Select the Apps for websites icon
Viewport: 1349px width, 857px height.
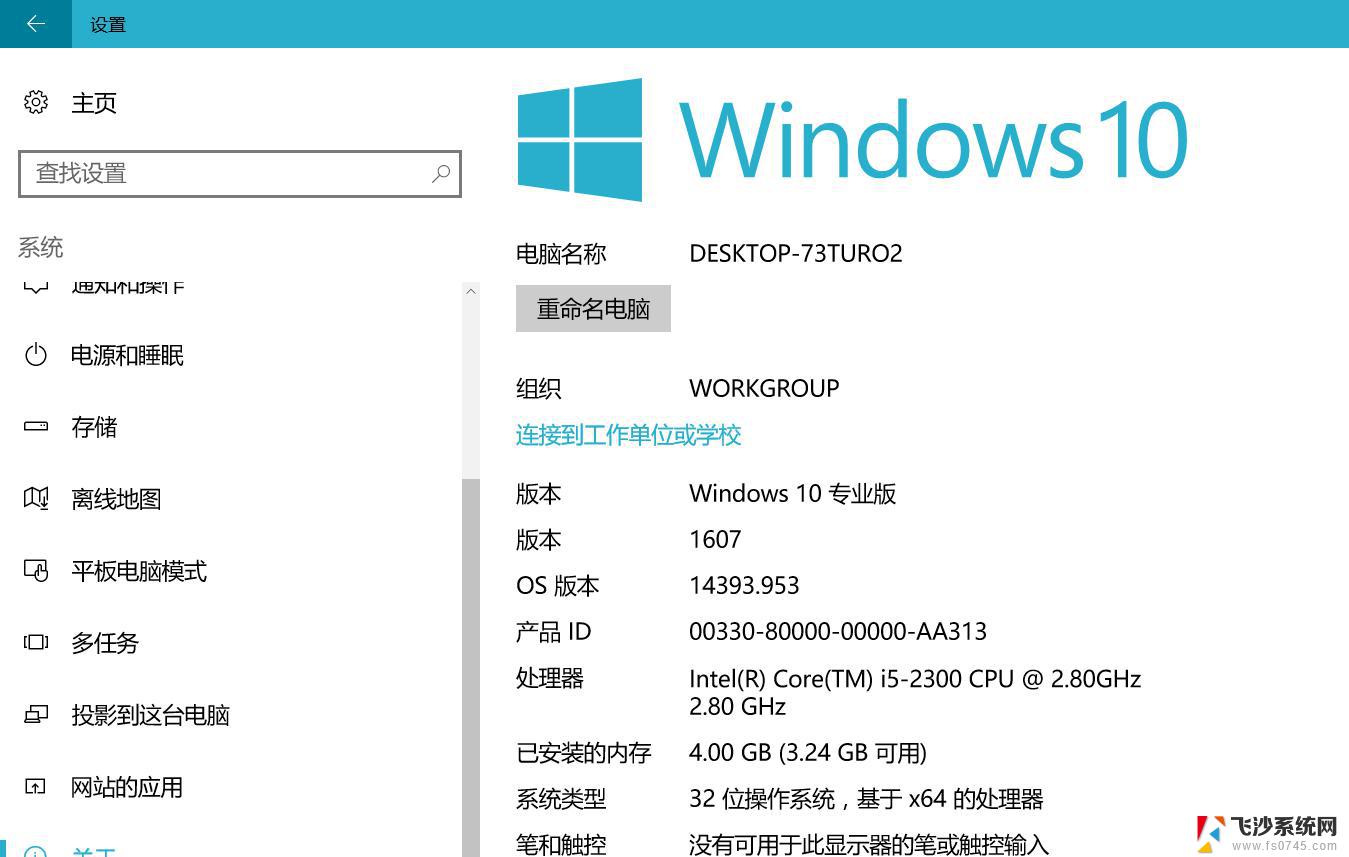point(36,787)
